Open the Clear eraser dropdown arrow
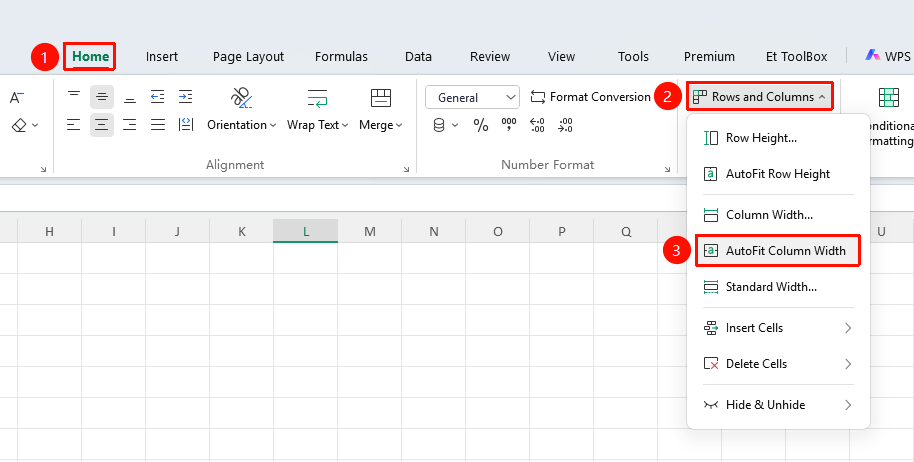Viewport: 914px width, 462px height. (35, 125)
